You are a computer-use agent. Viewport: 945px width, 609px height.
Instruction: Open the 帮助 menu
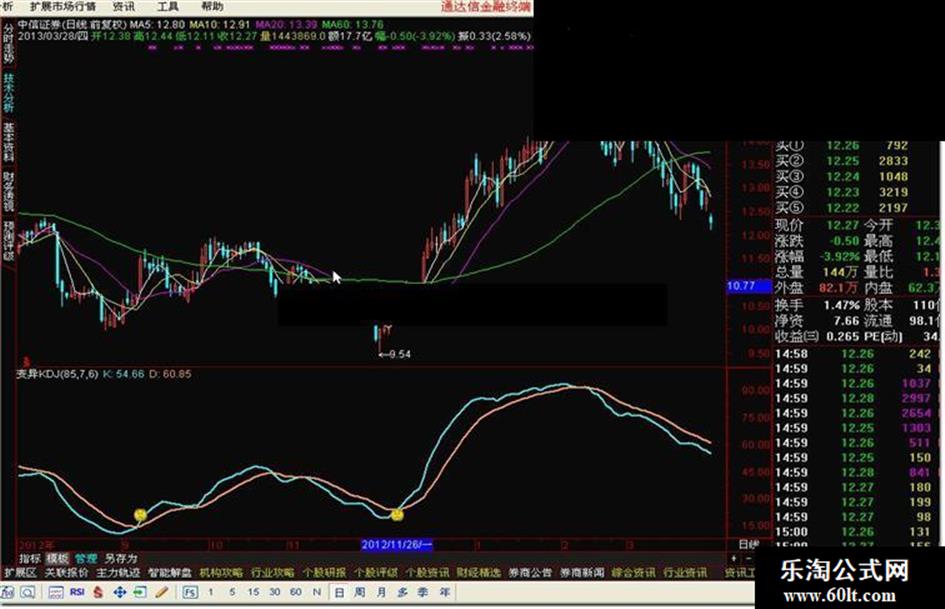[212, 7]
